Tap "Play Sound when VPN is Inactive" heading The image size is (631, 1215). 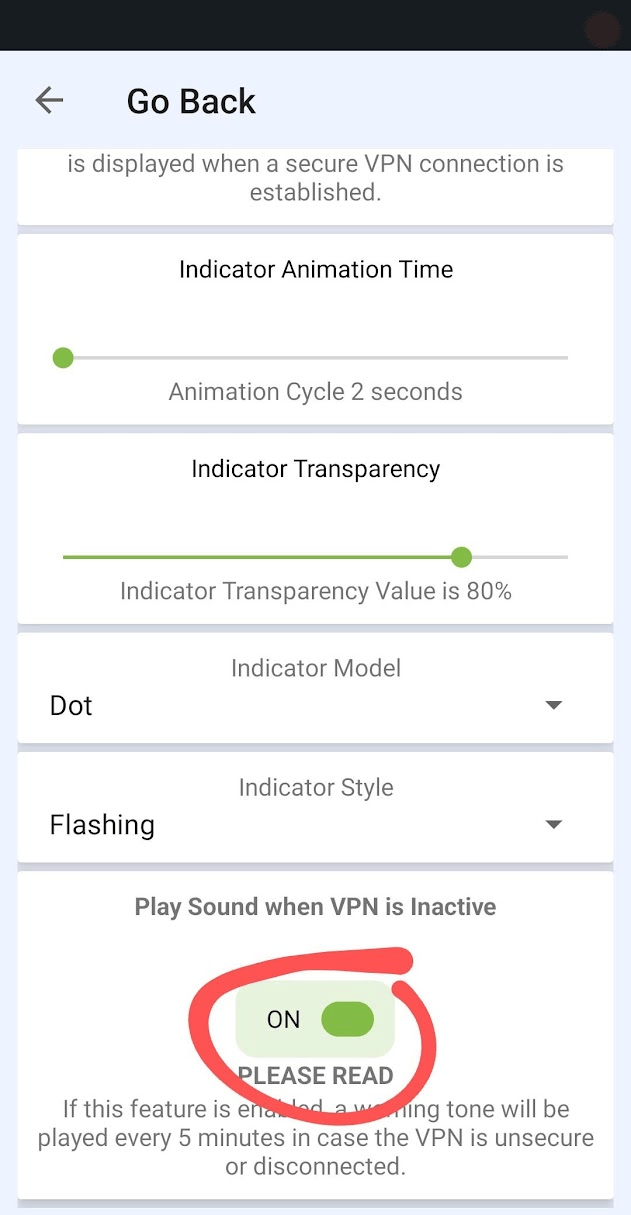315,907
